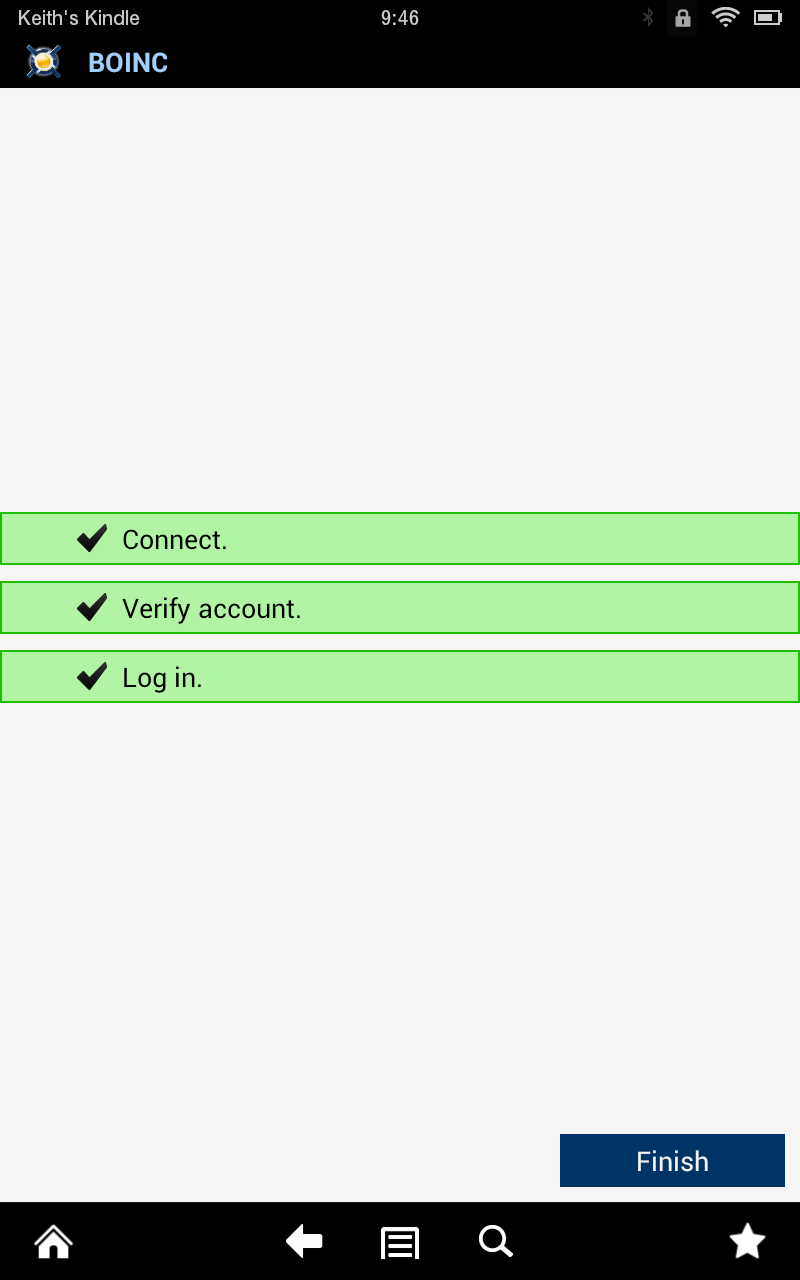Tap the Wi-Fi status icon
This screenshot has height=1280, width=800.
pyautogui.click(x=725, y=17)
